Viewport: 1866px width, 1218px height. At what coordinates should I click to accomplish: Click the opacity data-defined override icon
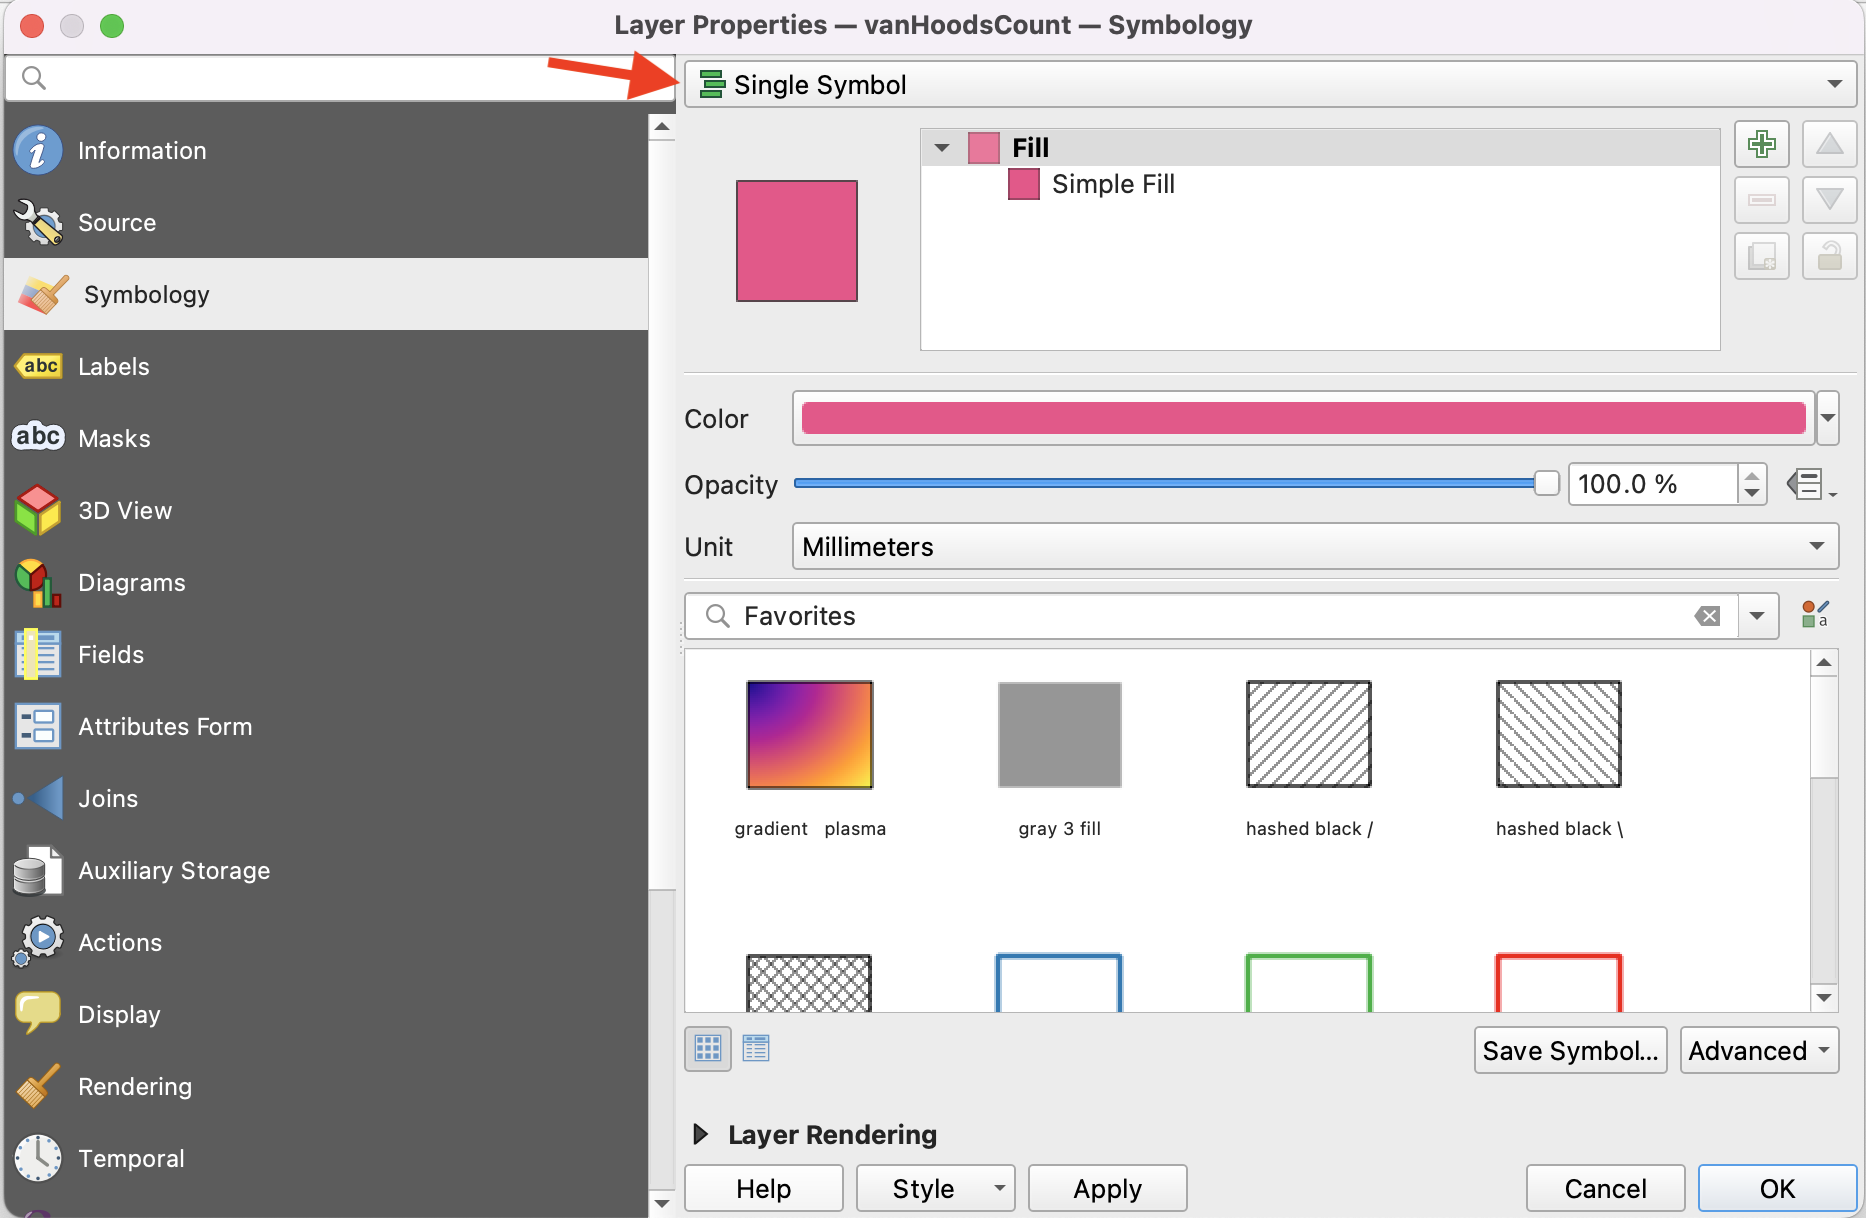[1809, 485]
